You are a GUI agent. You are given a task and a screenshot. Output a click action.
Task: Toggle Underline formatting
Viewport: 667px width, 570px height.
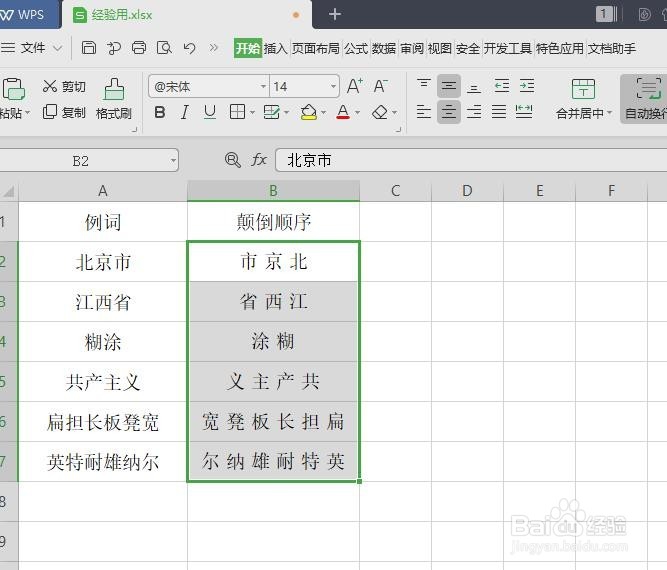[210, 112]
